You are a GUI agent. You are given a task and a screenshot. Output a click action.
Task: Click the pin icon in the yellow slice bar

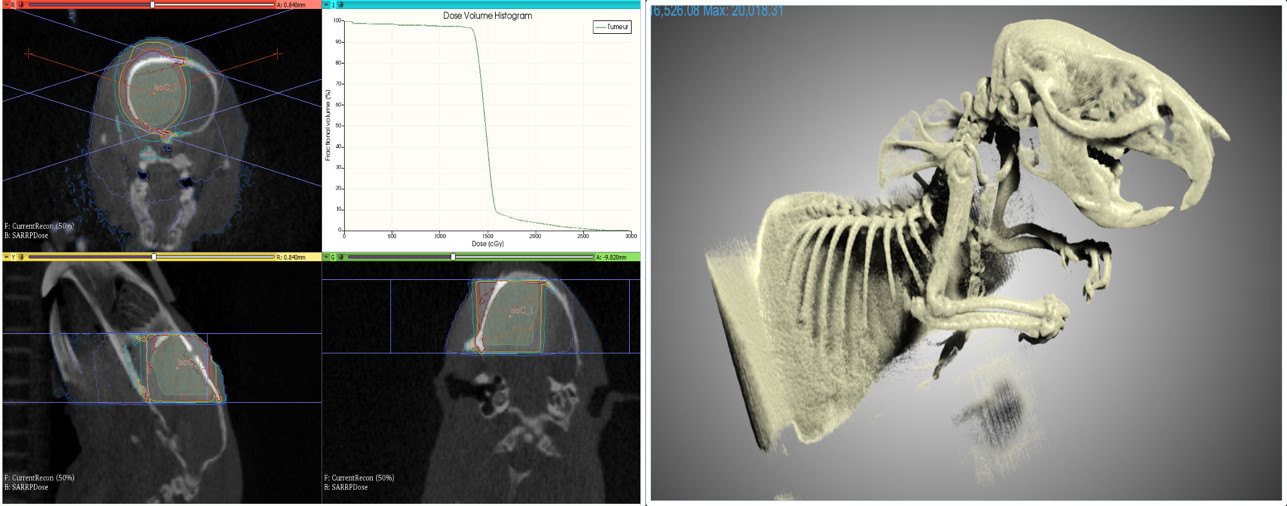5,257
